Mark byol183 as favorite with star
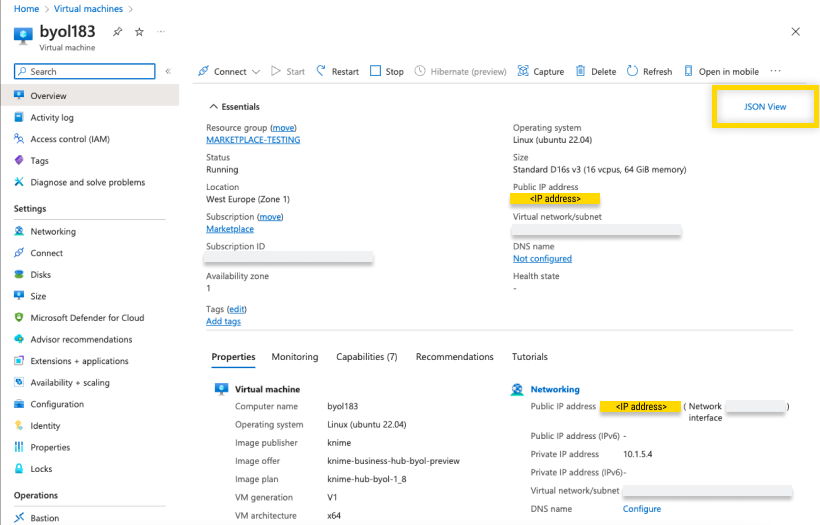Image resolution: width=820 pixels, height=525 pixels. click(x=139, y=32)
